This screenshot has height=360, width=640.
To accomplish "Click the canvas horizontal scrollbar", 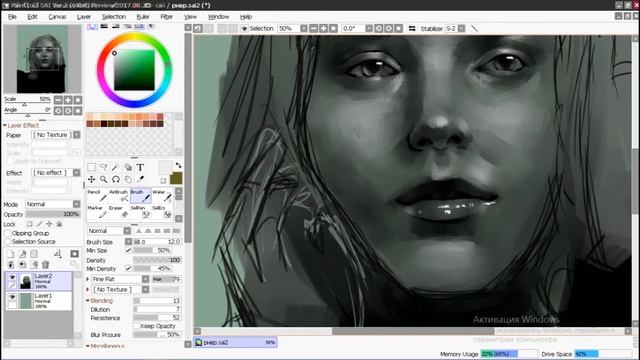I will [413, 331].
